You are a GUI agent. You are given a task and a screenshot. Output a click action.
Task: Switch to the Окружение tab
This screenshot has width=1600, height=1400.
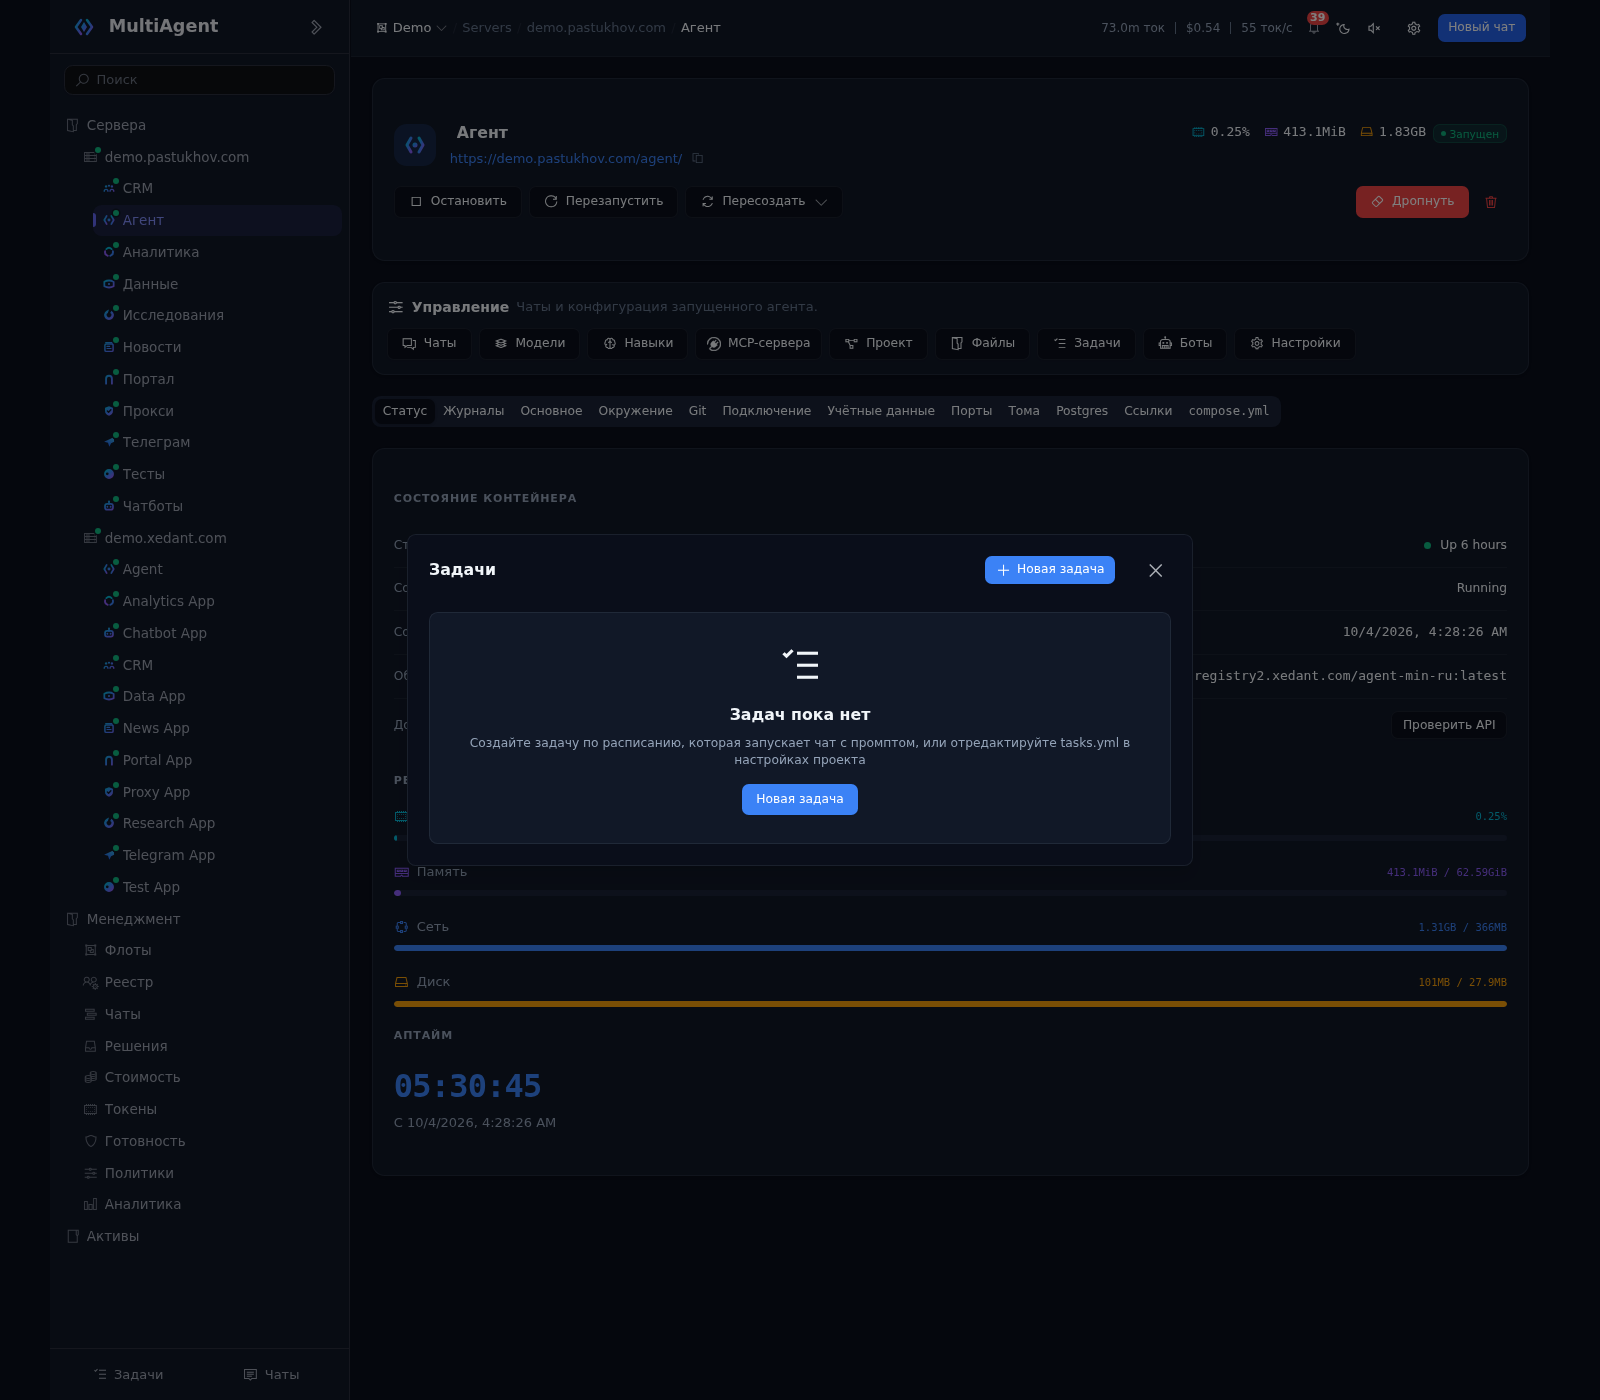pos(635,411)
